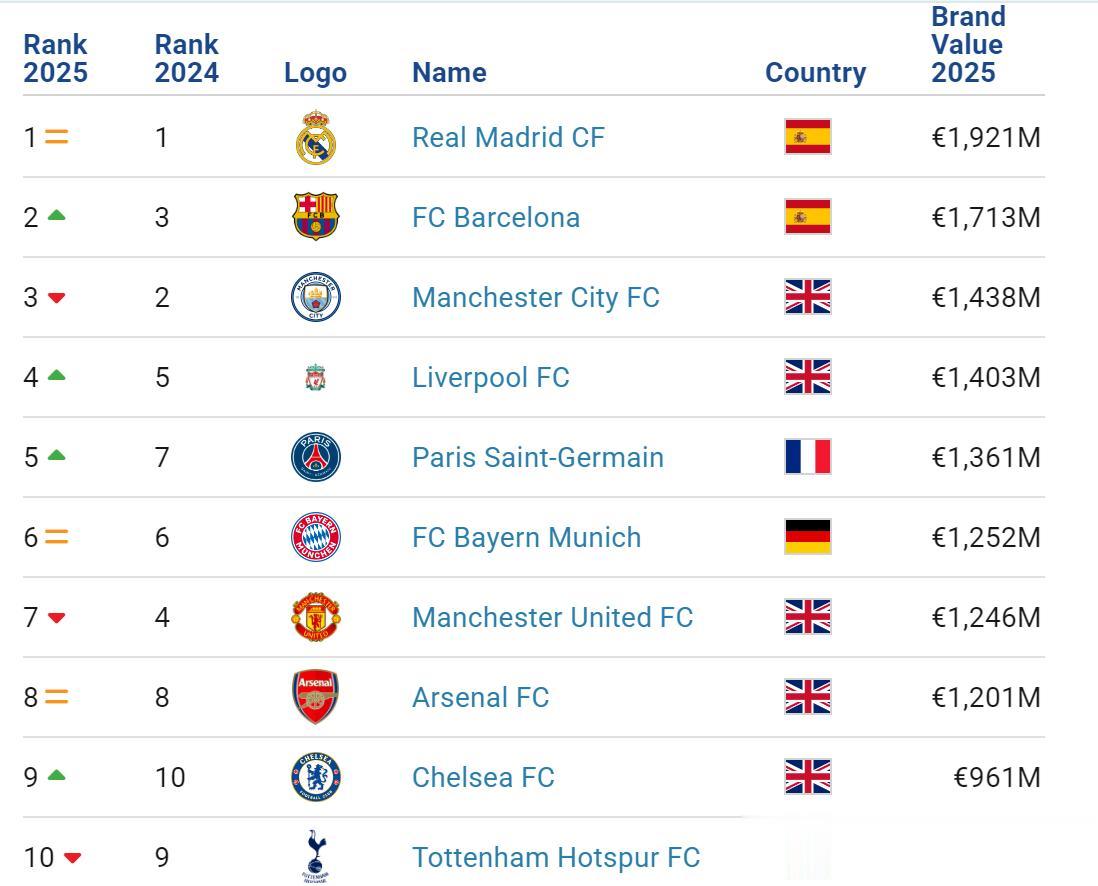This screenshot has height=886, width=1098.
Task: Click the Manchester United crest logo
Action: click(x=316, y=617)
